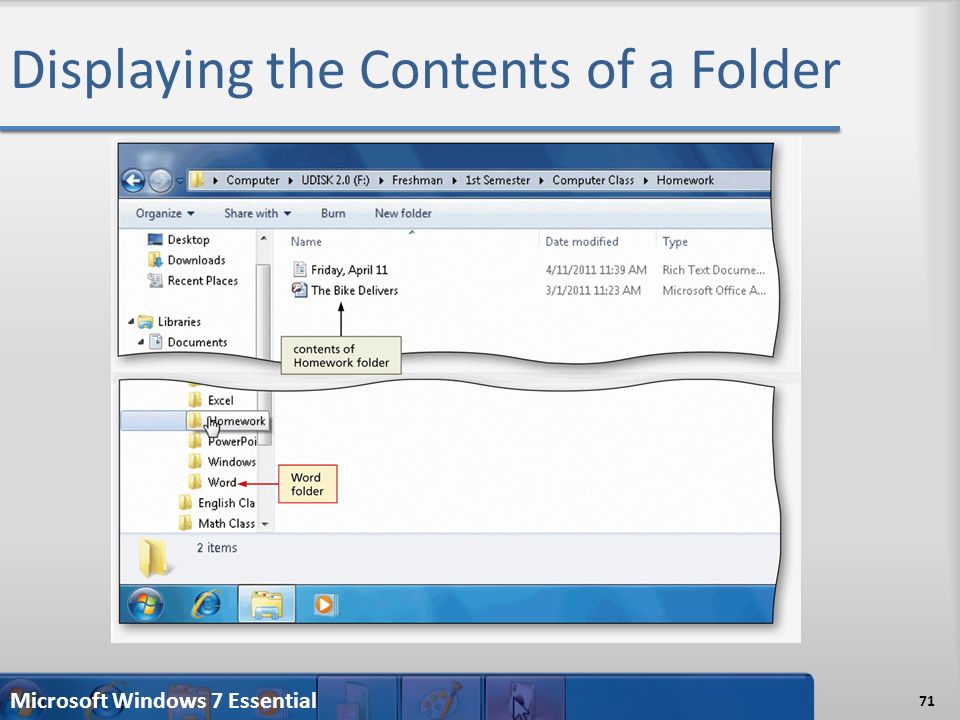Open the recent pages dropdown arrow
The height and width of the screenshot is (720, 960).
[179, 181]
